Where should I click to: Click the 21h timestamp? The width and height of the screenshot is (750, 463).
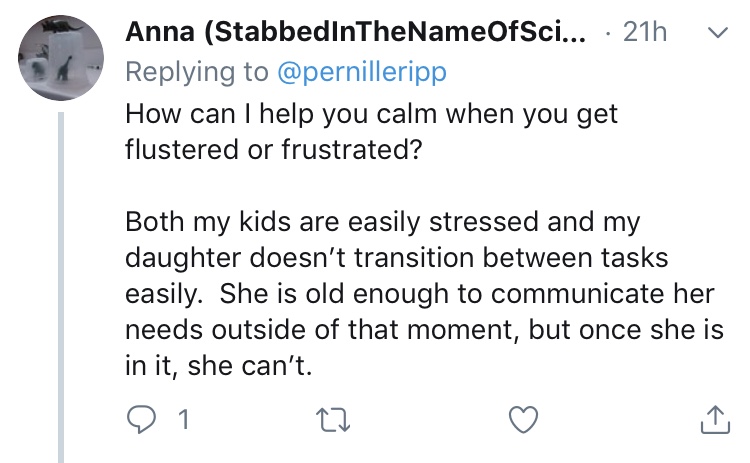pyautogui.click(x=644, y=32)
